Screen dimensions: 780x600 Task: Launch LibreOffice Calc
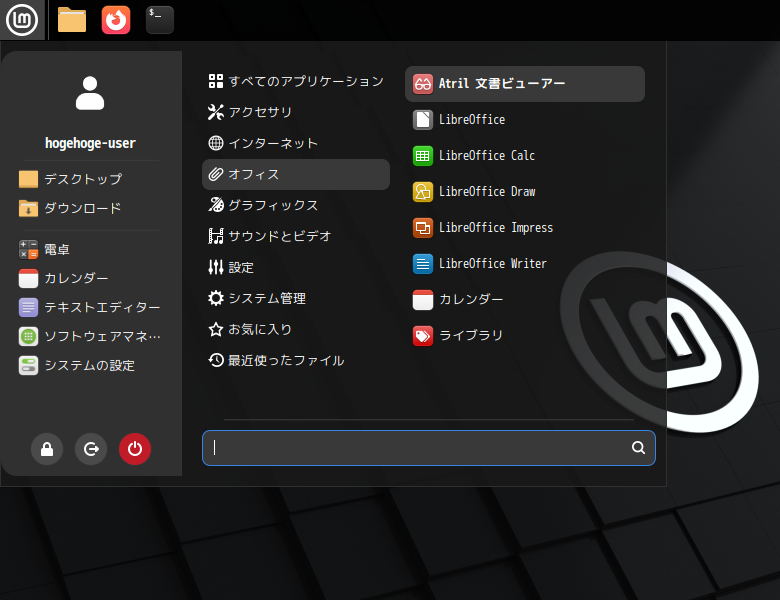(x=525, y=156)
